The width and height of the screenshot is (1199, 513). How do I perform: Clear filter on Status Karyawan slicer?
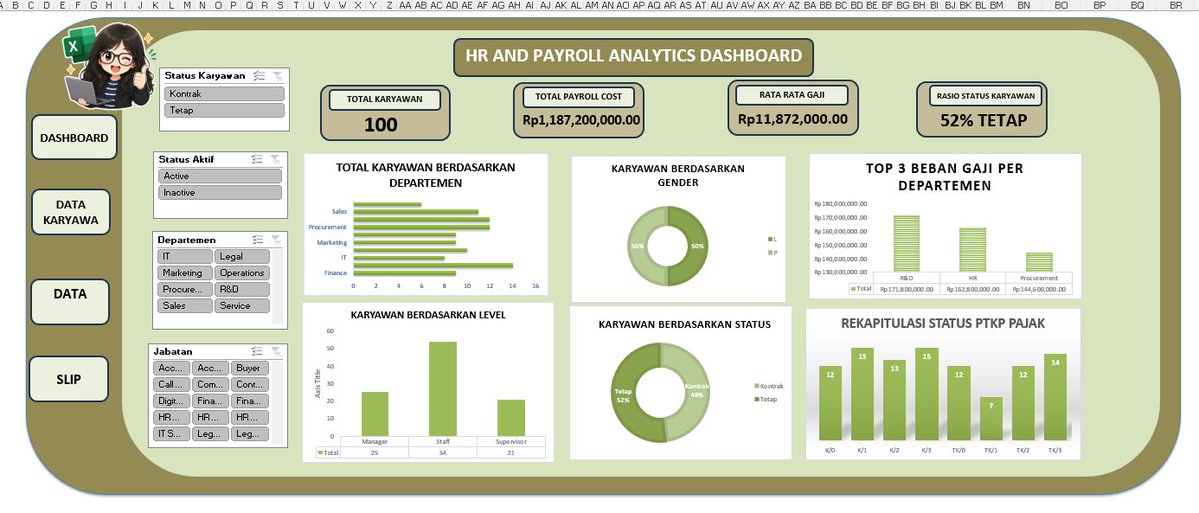click(x=278, y=76)
